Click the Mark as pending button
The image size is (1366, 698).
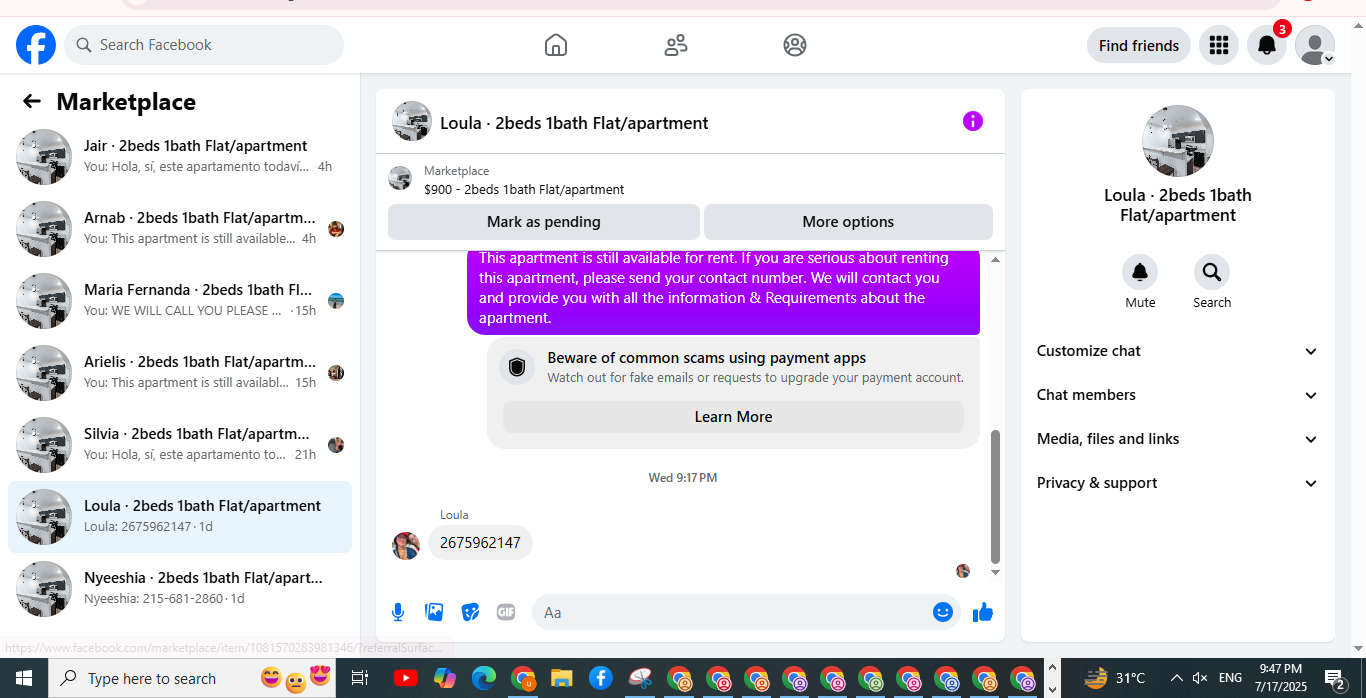pos(544,222)
